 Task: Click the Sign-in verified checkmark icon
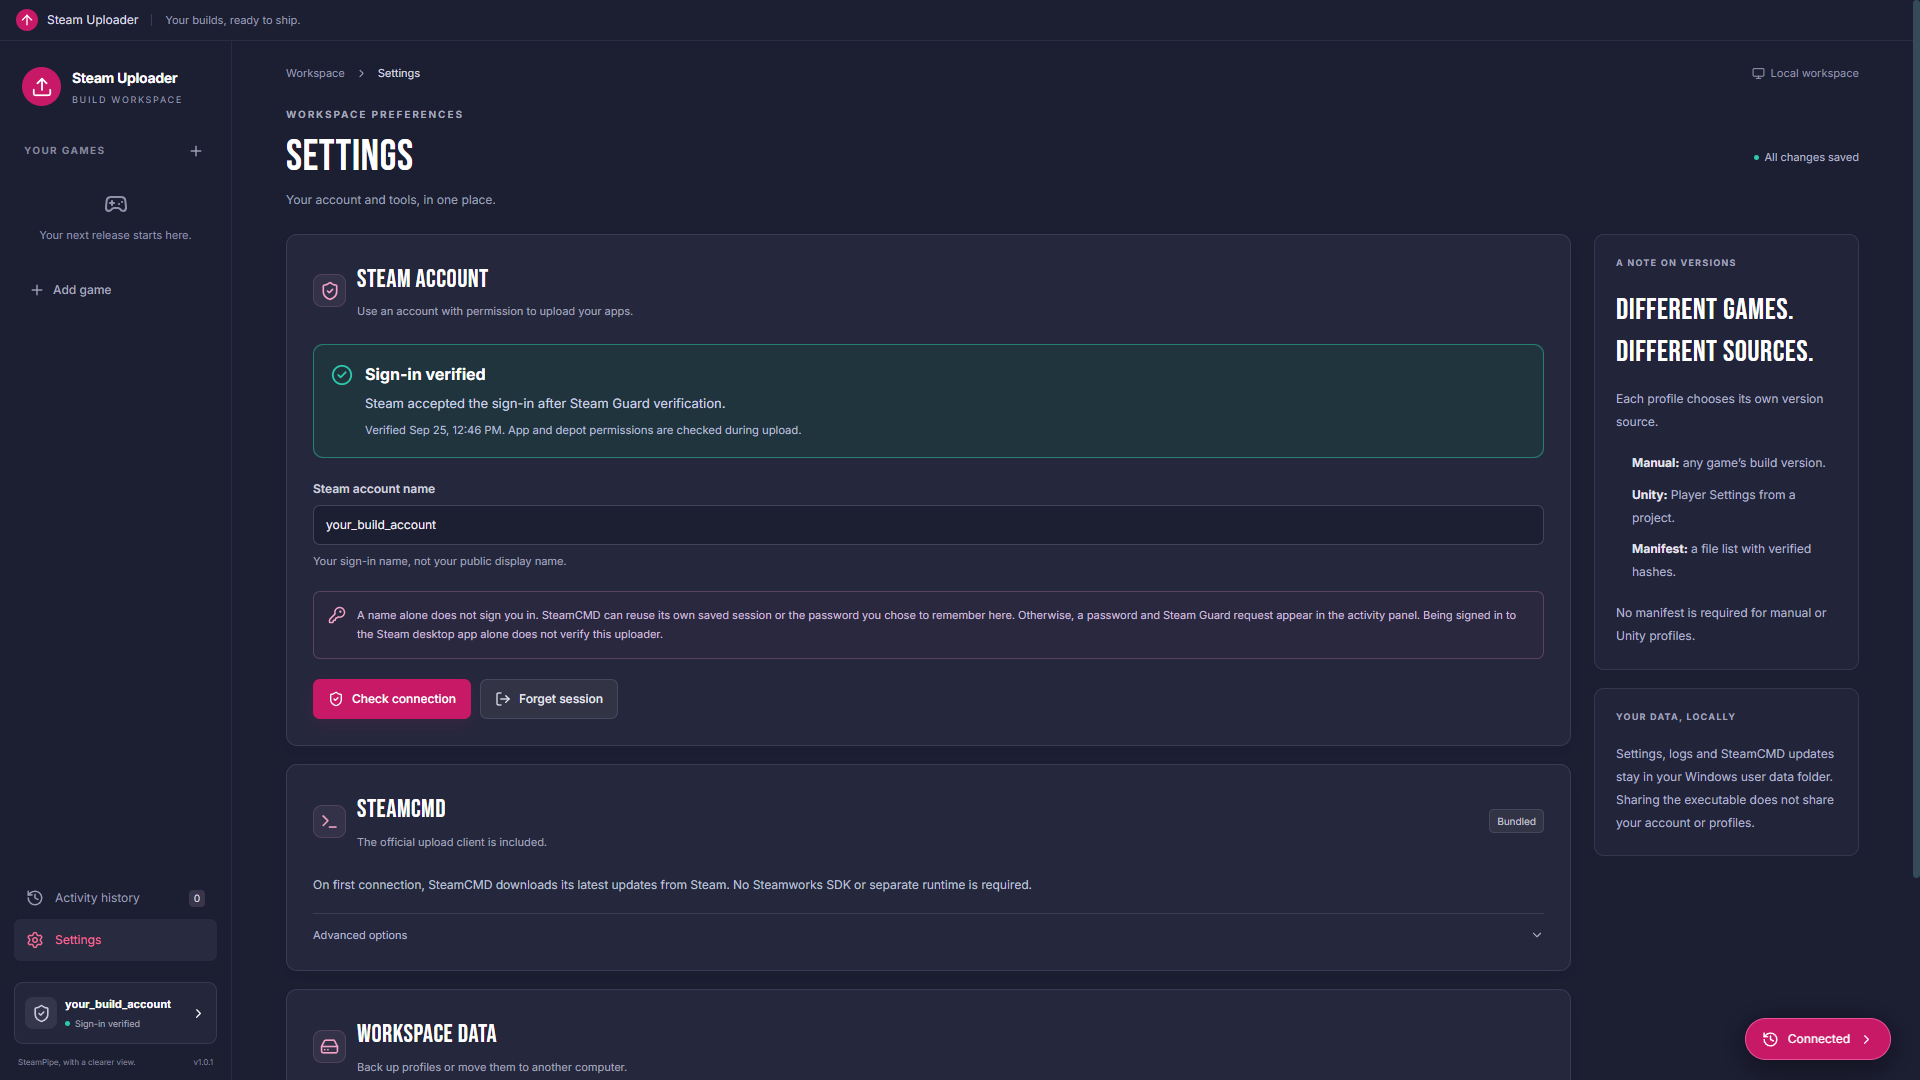pyautogui.click(x=342, y=375)
